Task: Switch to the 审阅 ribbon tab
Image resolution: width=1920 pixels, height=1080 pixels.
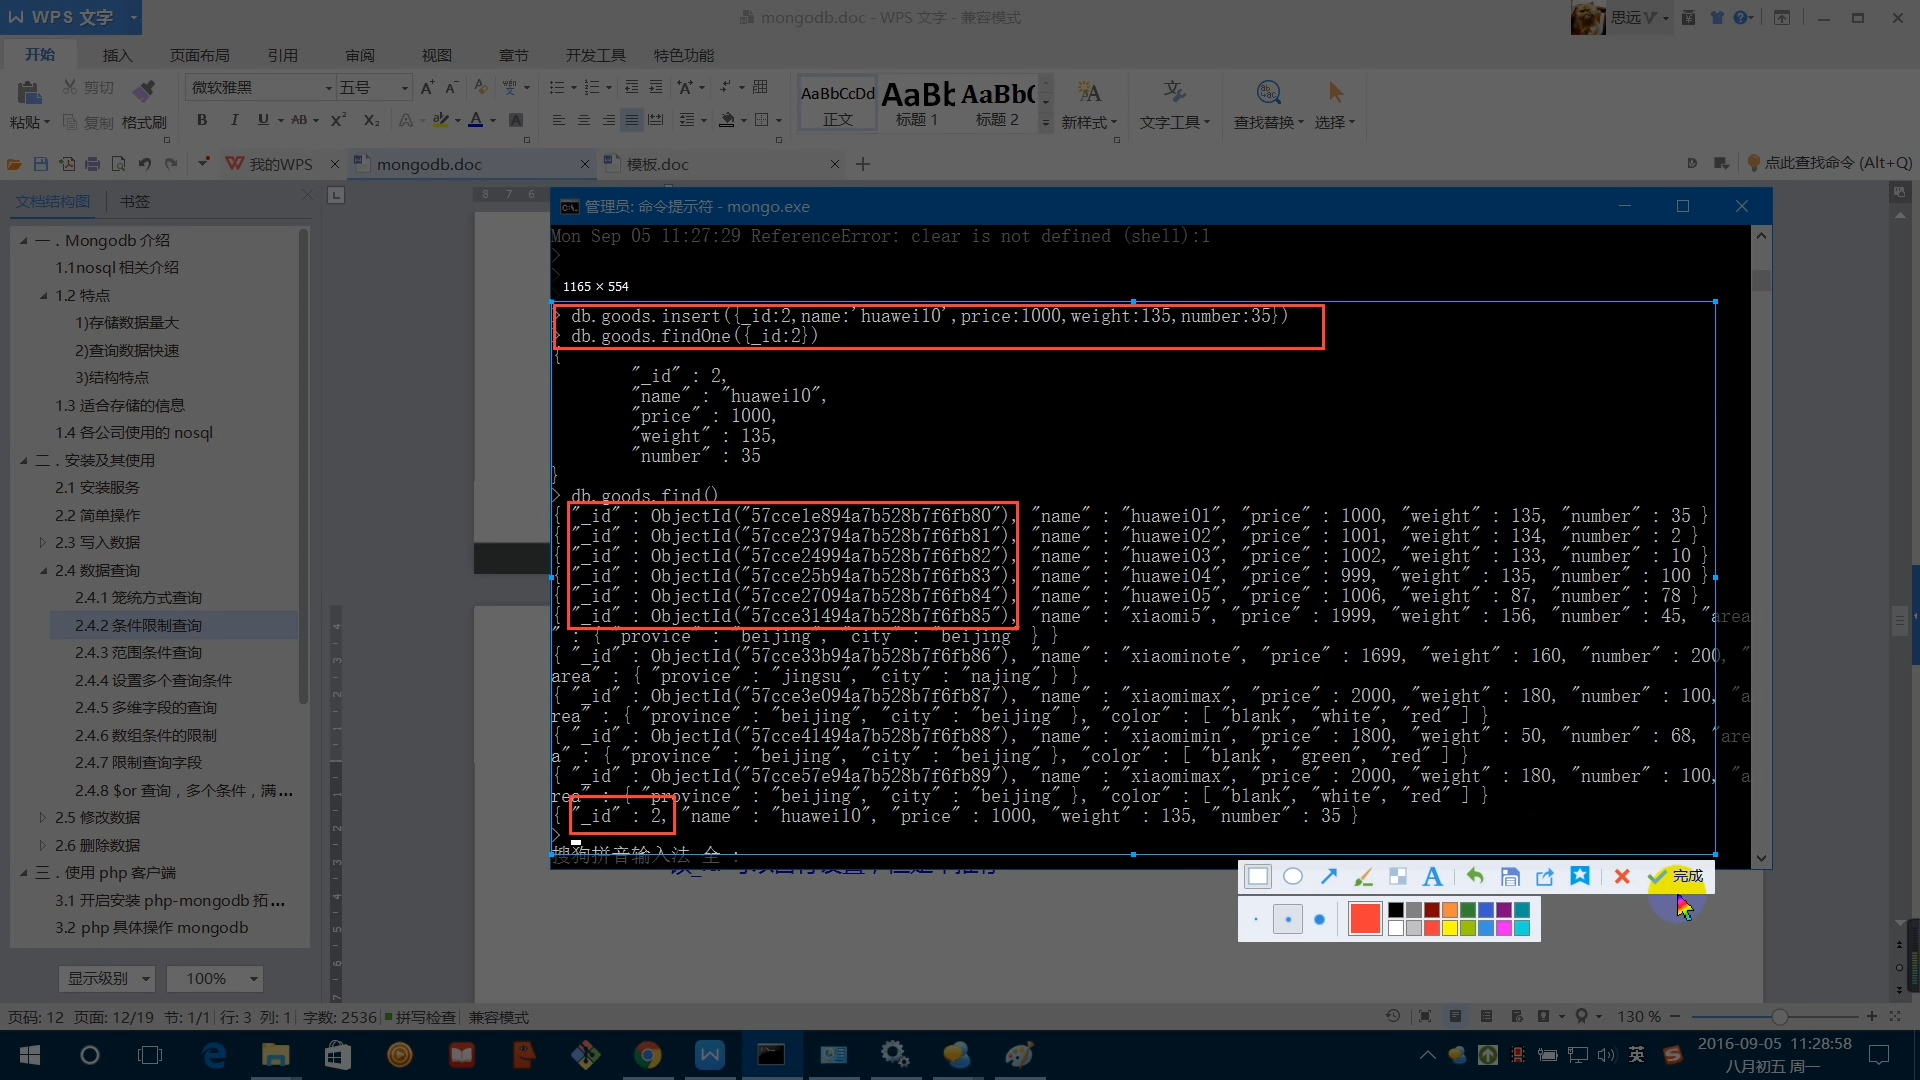Action: (360, 55)
